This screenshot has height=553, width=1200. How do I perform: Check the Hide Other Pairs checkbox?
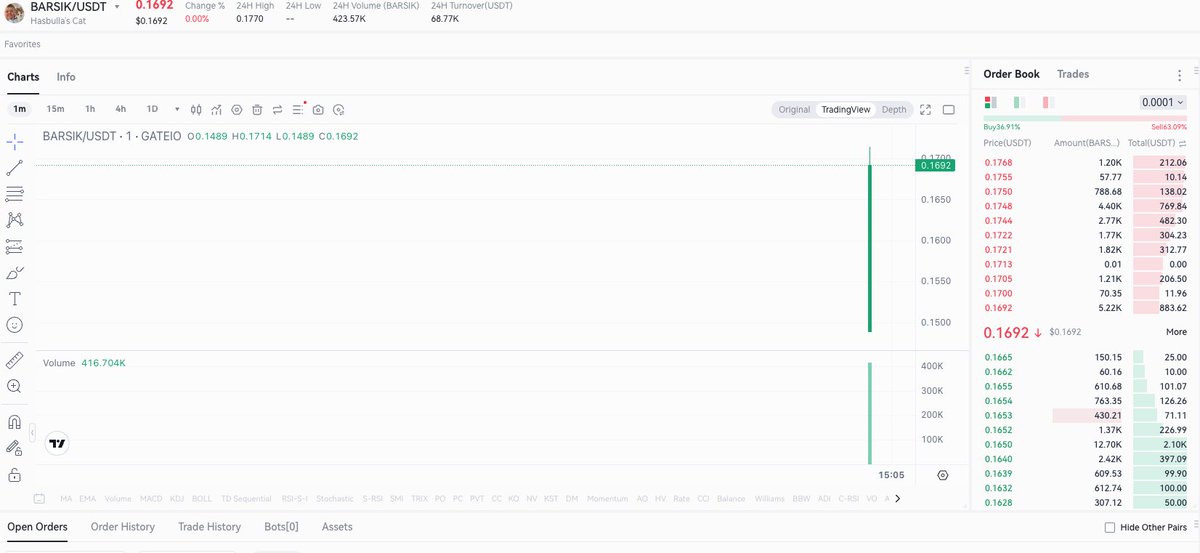point(1110,527)
